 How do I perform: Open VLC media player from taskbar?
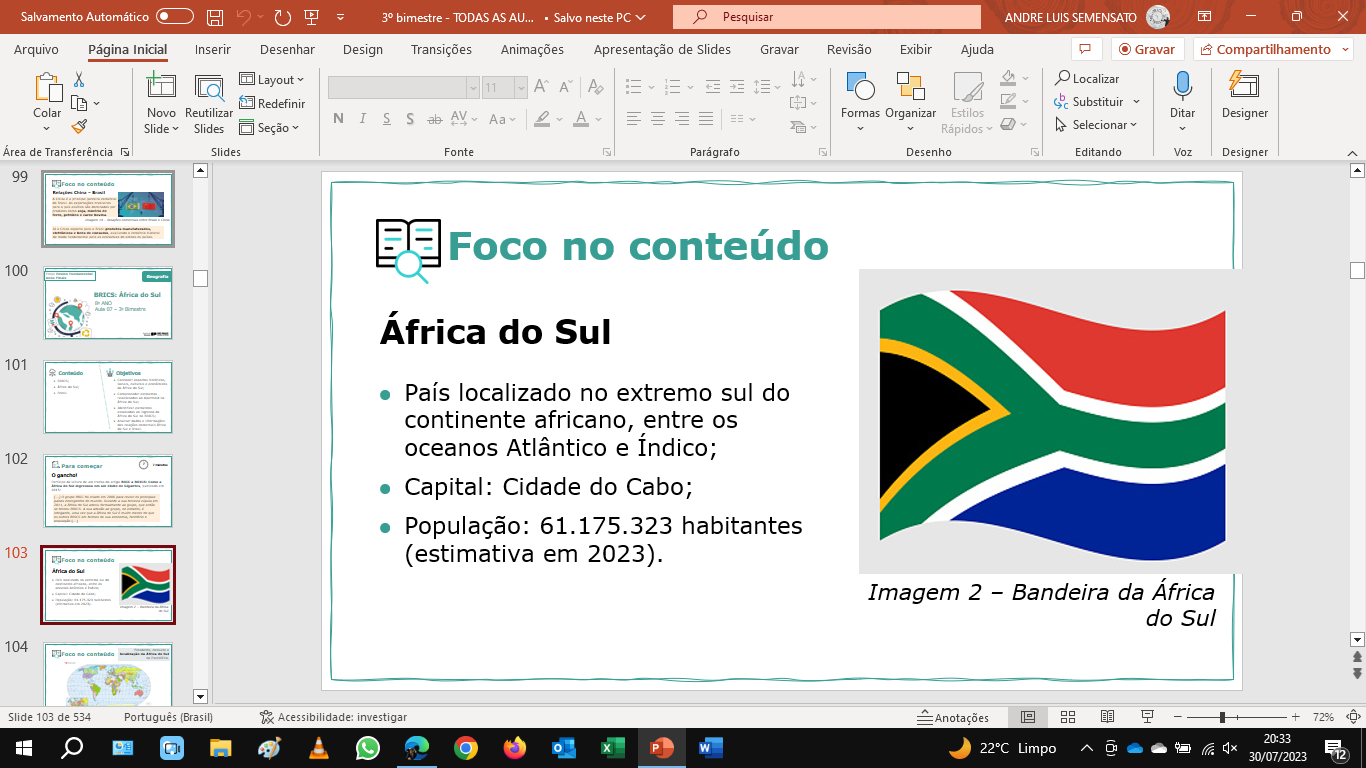click(319, 747)
